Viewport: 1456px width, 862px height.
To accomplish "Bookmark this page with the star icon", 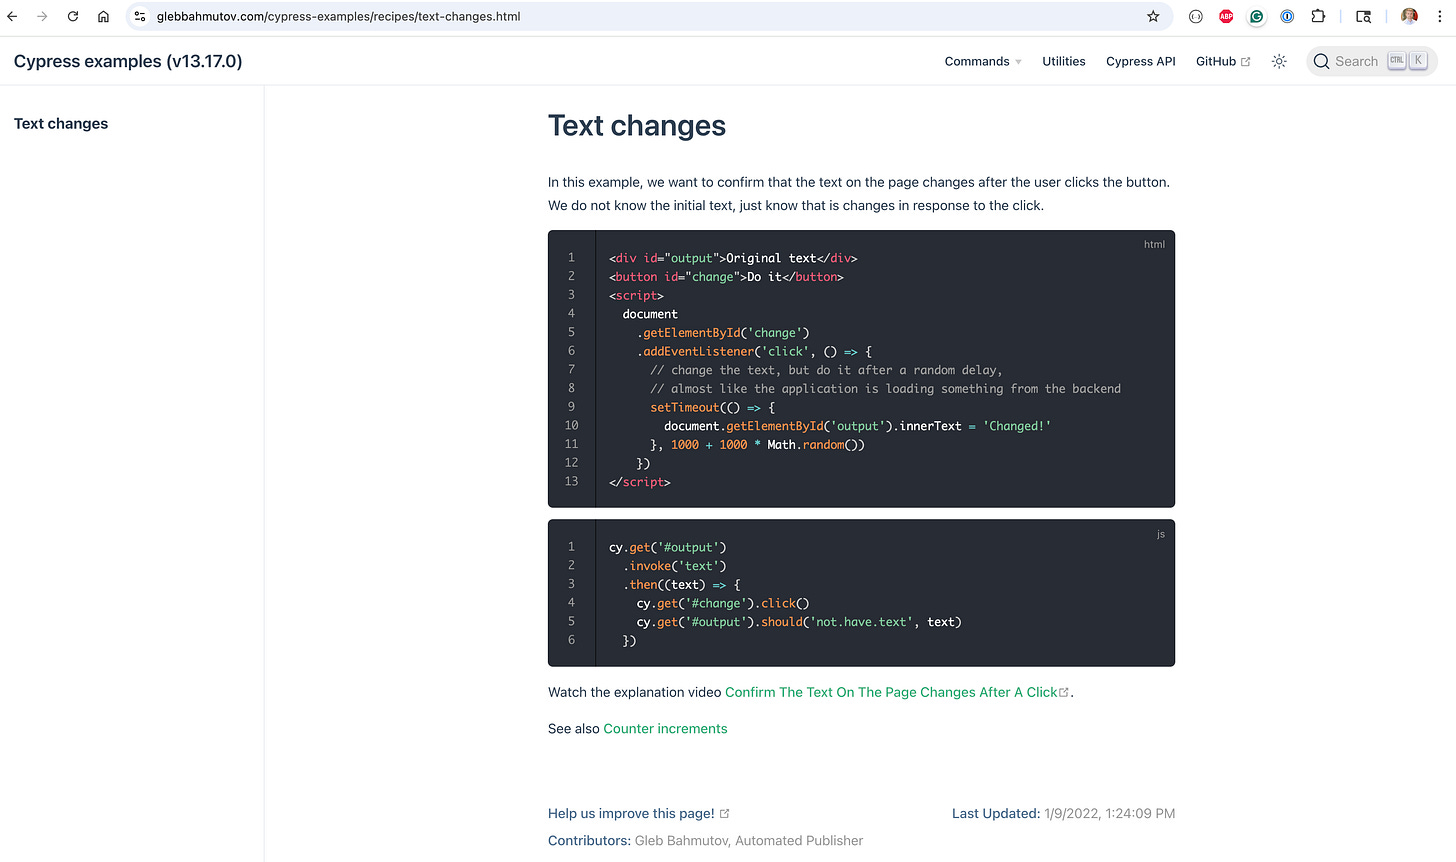I will coord(1153,16).
